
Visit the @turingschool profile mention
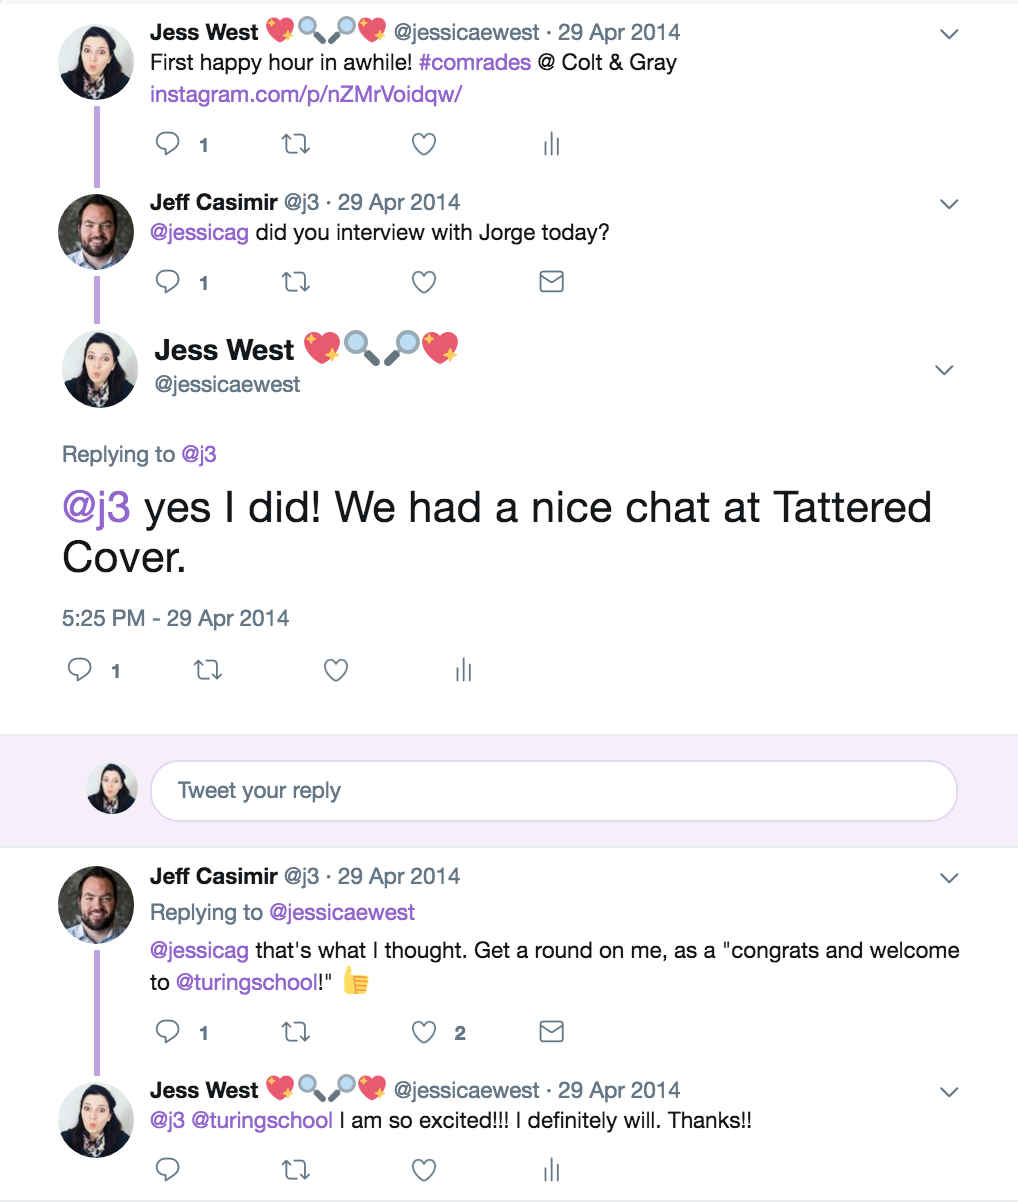pyautogui.click(x=246, y=982)
